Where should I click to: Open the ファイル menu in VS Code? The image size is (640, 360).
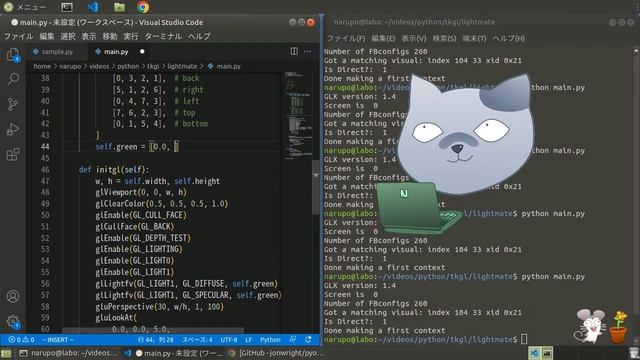(18, 36)
